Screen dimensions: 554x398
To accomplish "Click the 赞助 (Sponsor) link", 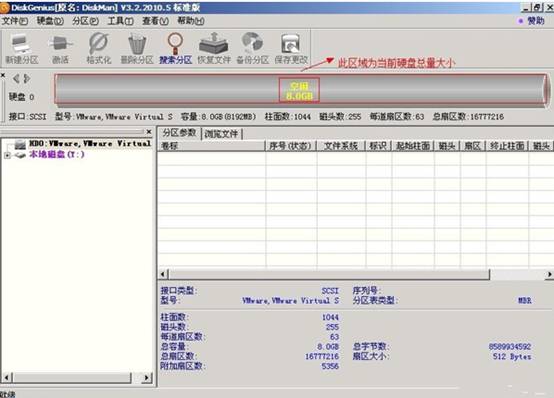I will click(x=536, y=21).
